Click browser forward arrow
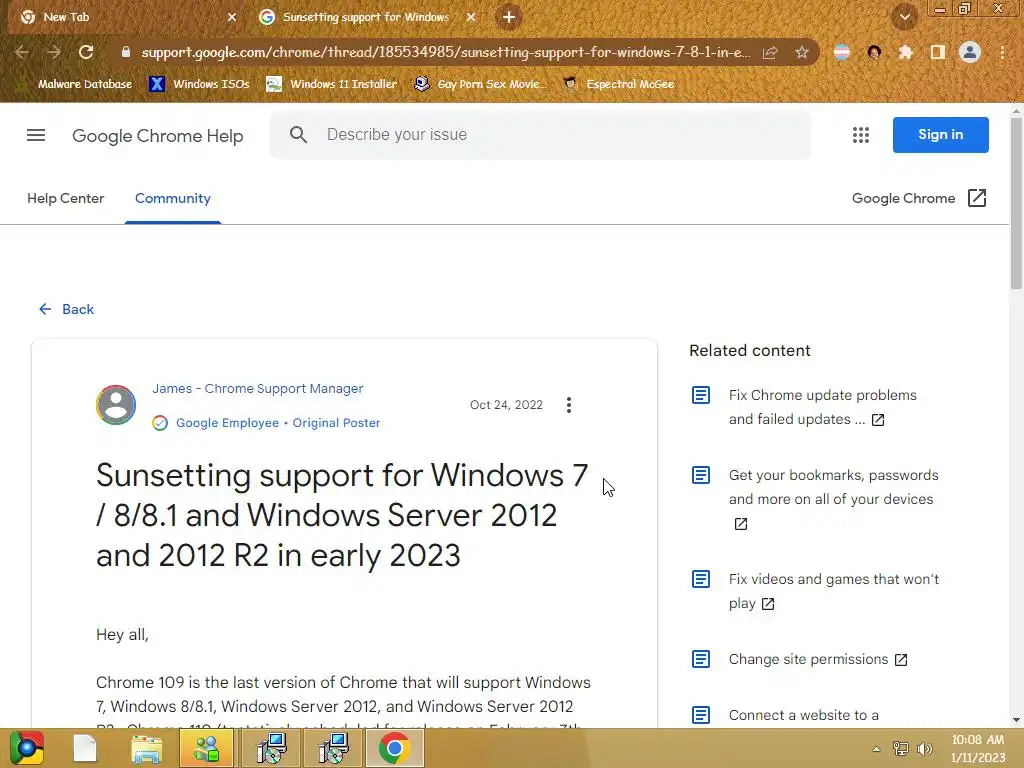 (x=54, y=52)
